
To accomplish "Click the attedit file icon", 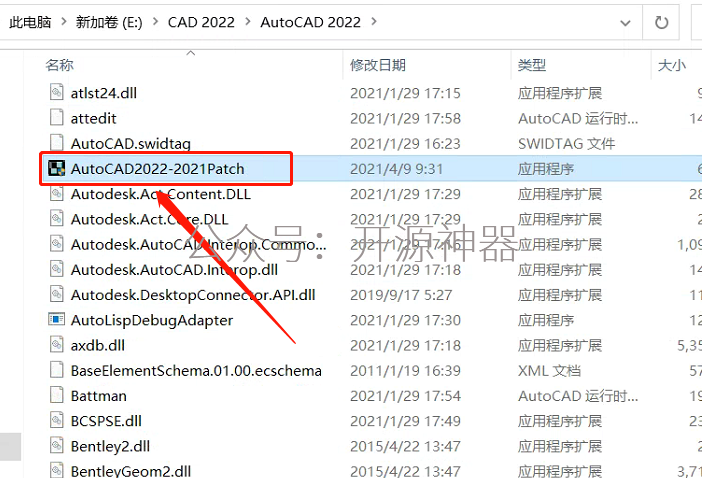I will (x=56, y=118).
